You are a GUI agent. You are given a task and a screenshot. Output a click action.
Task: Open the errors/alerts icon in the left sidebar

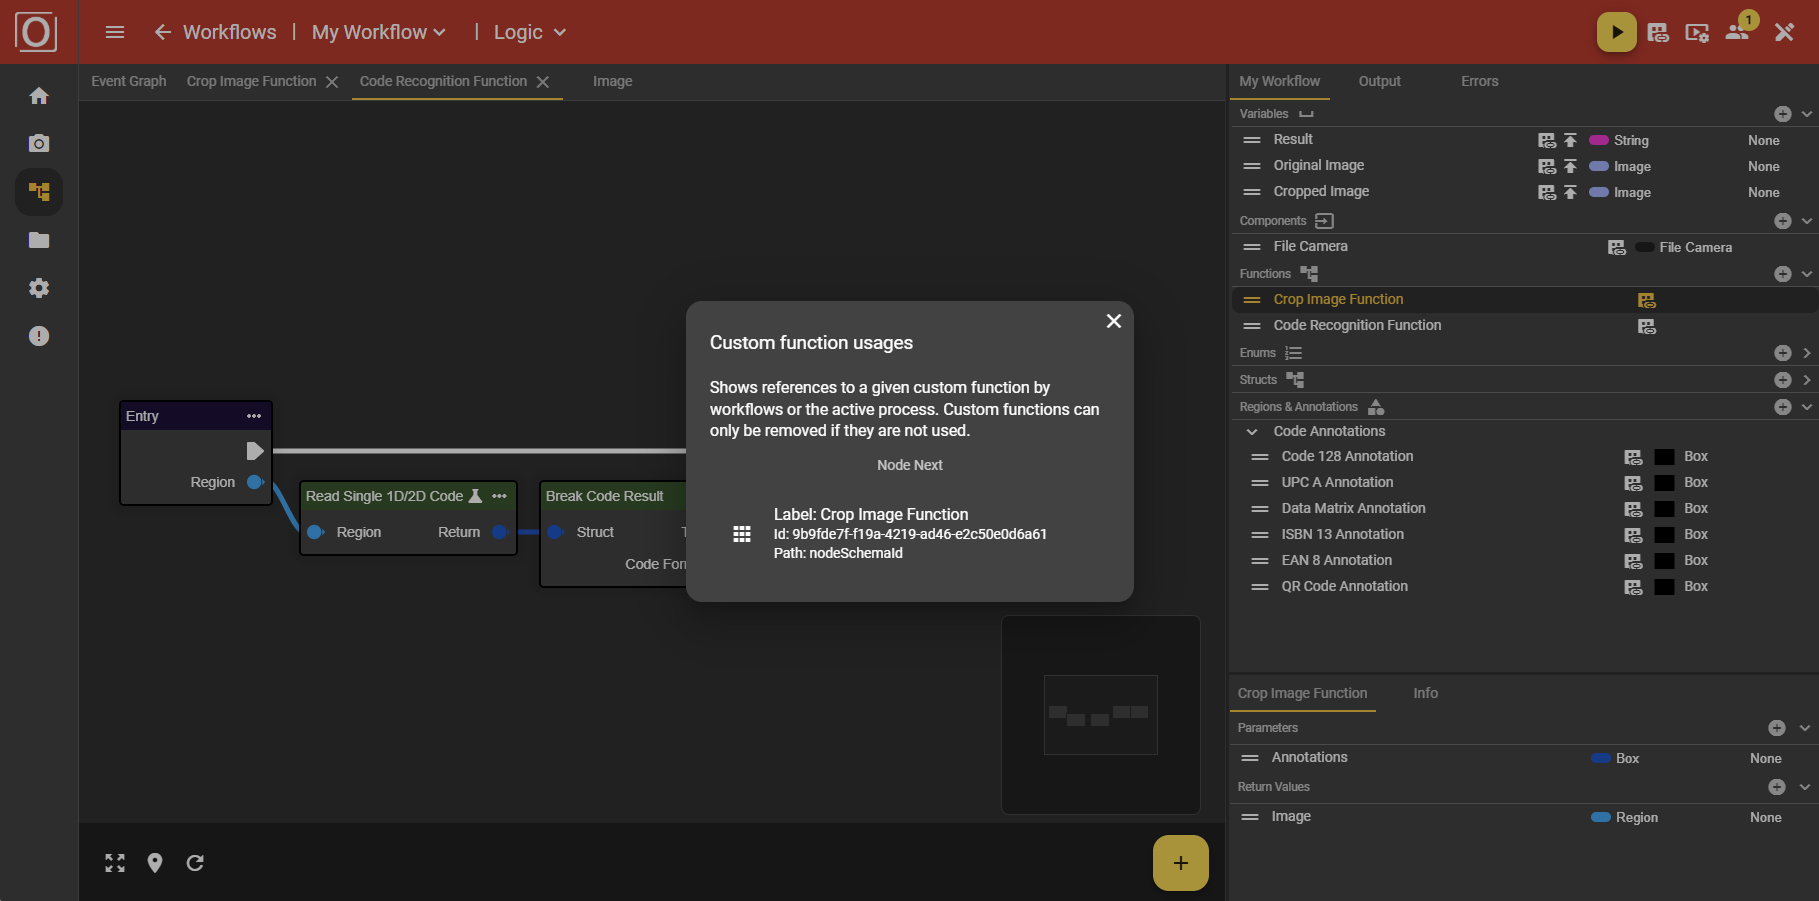pos(38,336)
